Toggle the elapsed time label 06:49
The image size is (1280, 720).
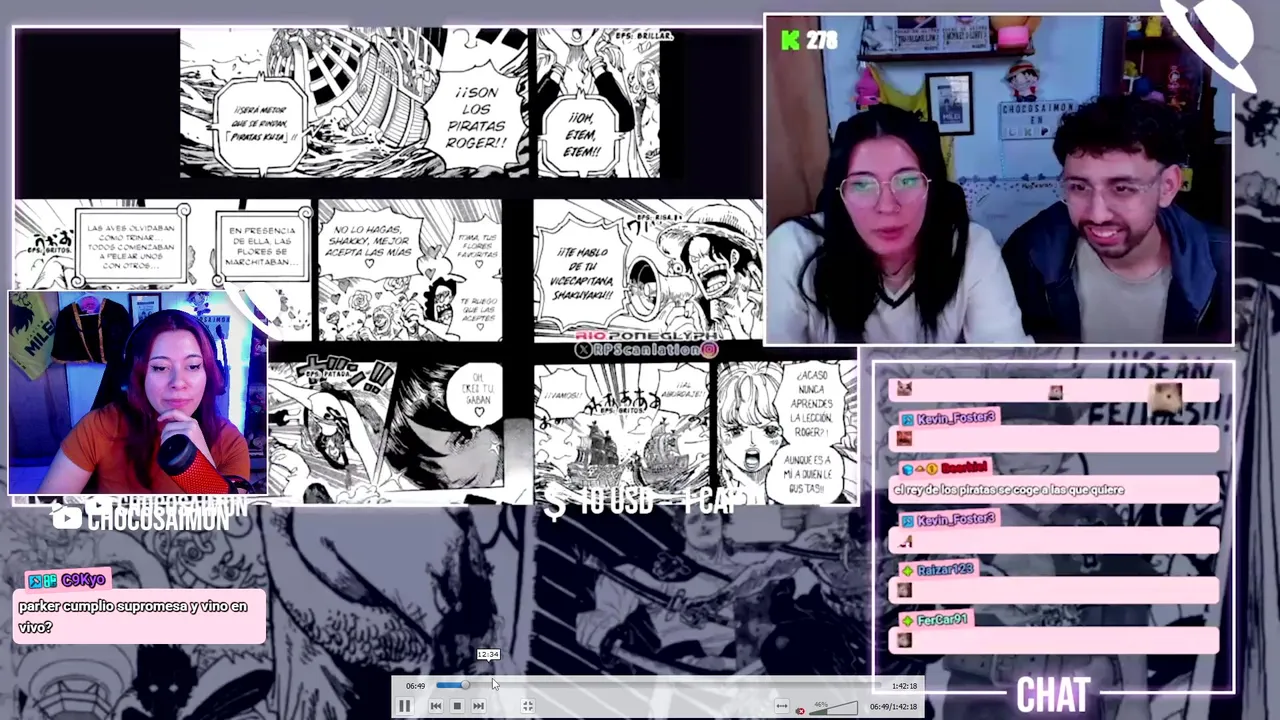(415, 686)
